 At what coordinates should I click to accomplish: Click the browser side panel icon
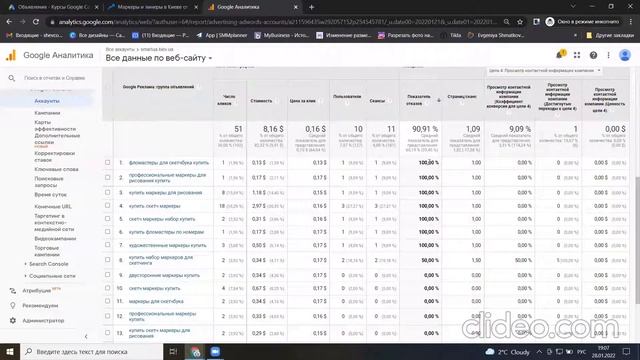click(536, 22)
